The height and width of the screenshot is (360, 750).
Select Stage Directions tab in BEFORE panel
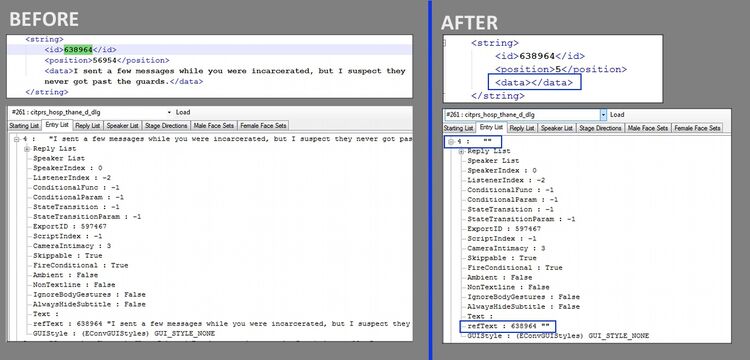[x=166, y=126]
